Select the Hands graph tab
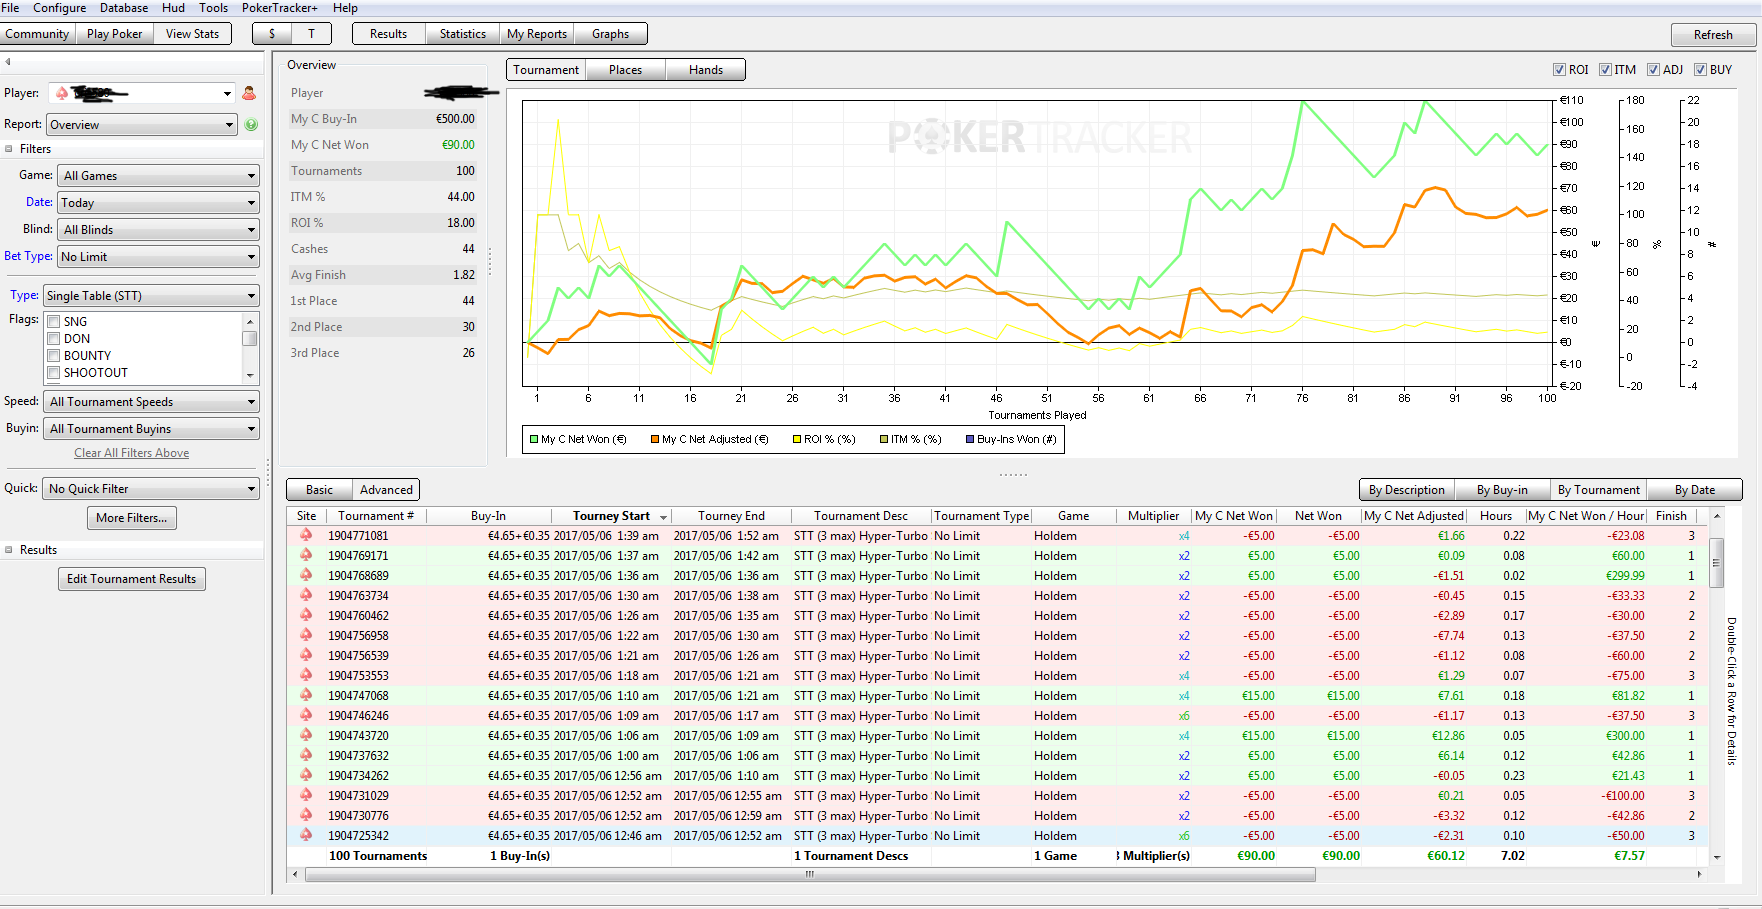Screen dimensions: 1762x909 coord(706,70)
